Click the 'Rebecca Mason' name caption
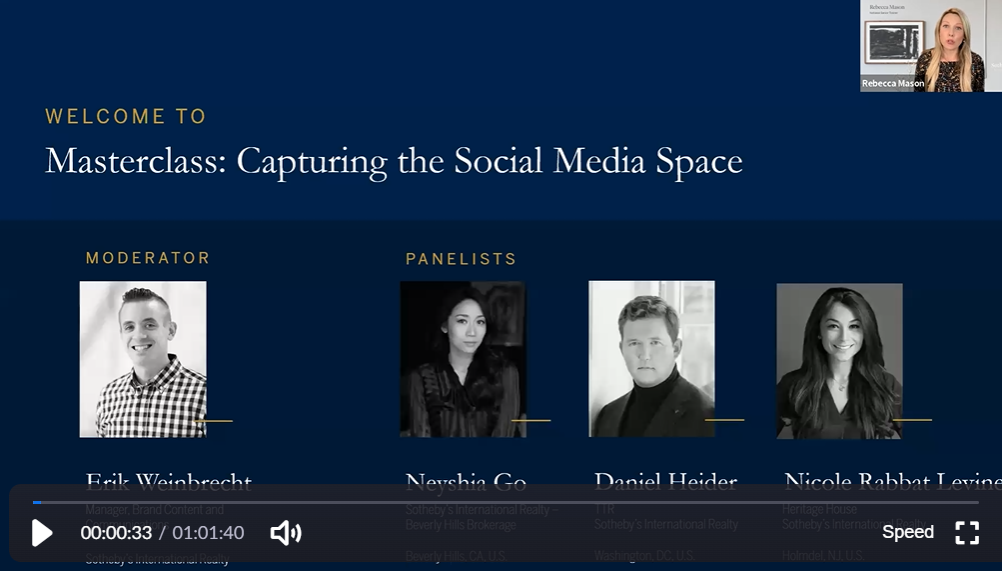The width and height of the screenshot is (1002, 571). point(893,83)
